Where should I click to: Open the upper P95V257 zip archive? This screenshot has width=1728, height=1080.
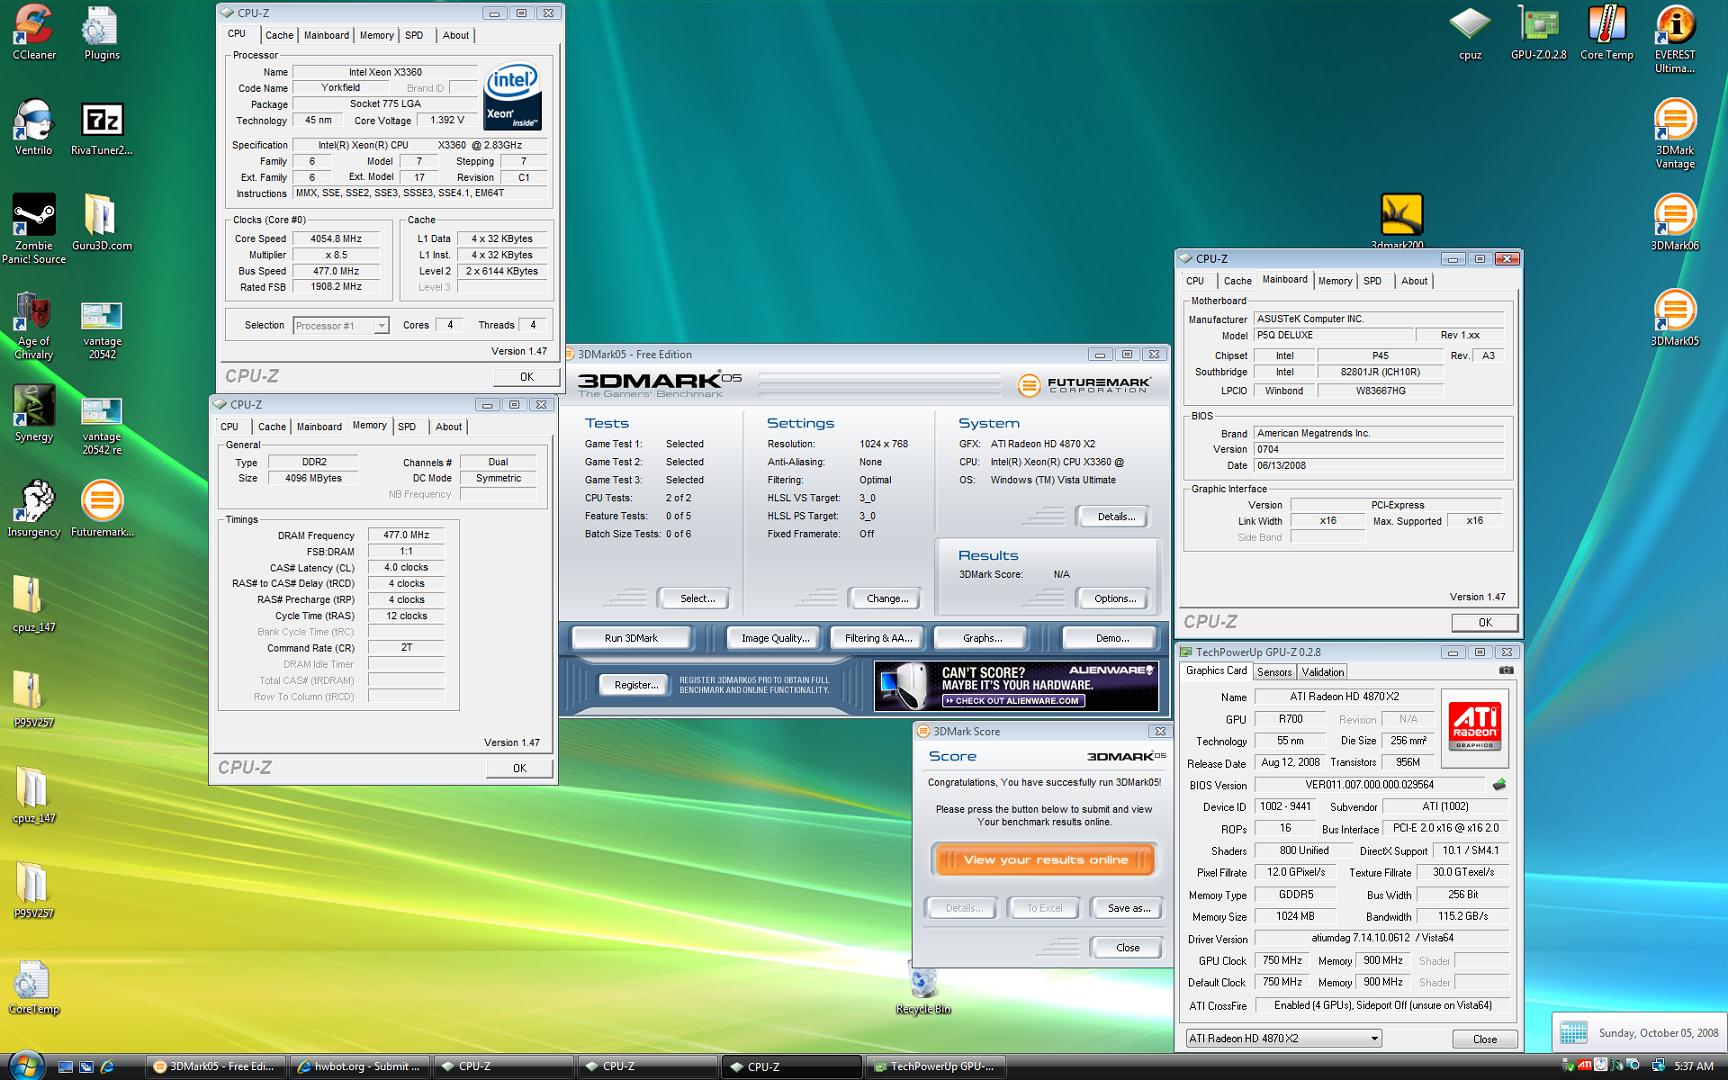point(34,697)
